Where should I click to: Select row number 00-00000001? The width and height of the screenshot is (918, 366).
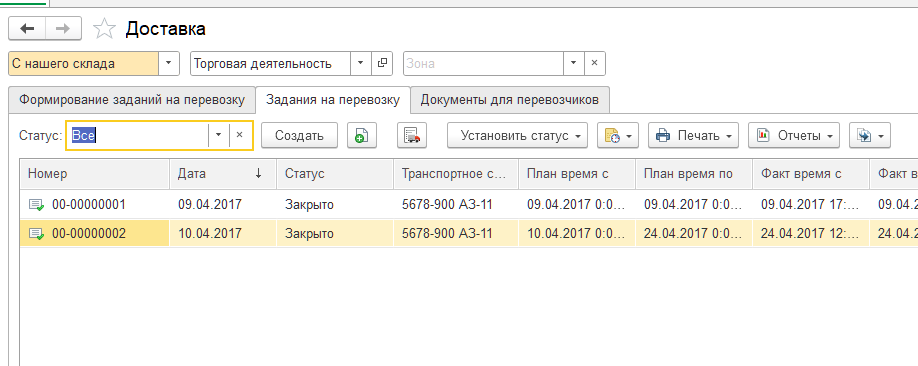[x=89, y=204]
